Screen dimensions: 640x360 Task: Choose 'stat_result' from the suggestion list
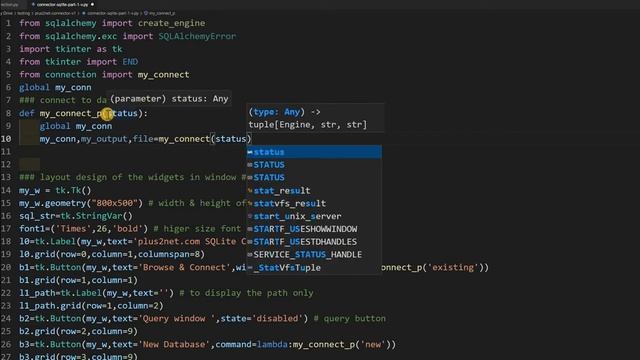[314, 191]
